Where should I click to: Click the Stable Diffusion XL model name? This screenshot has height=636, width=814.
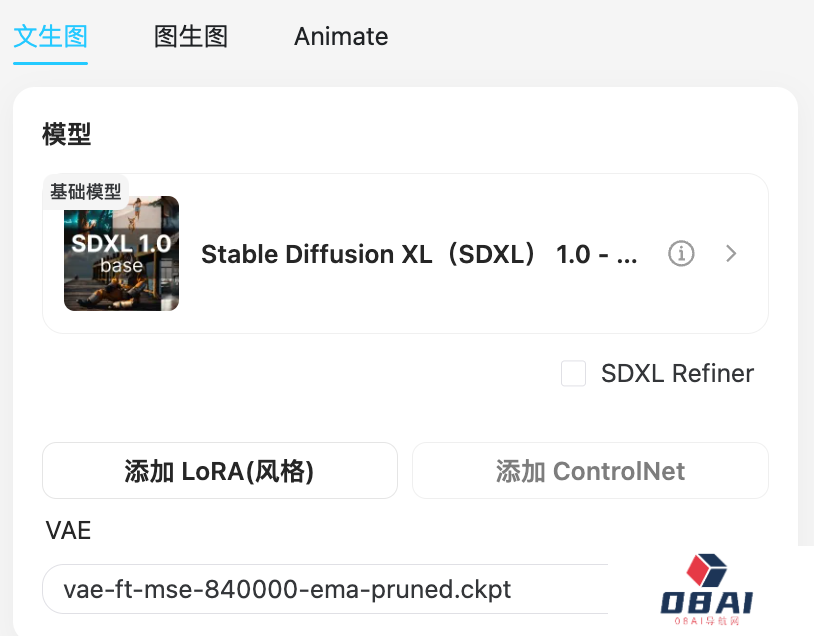[419, 254]
